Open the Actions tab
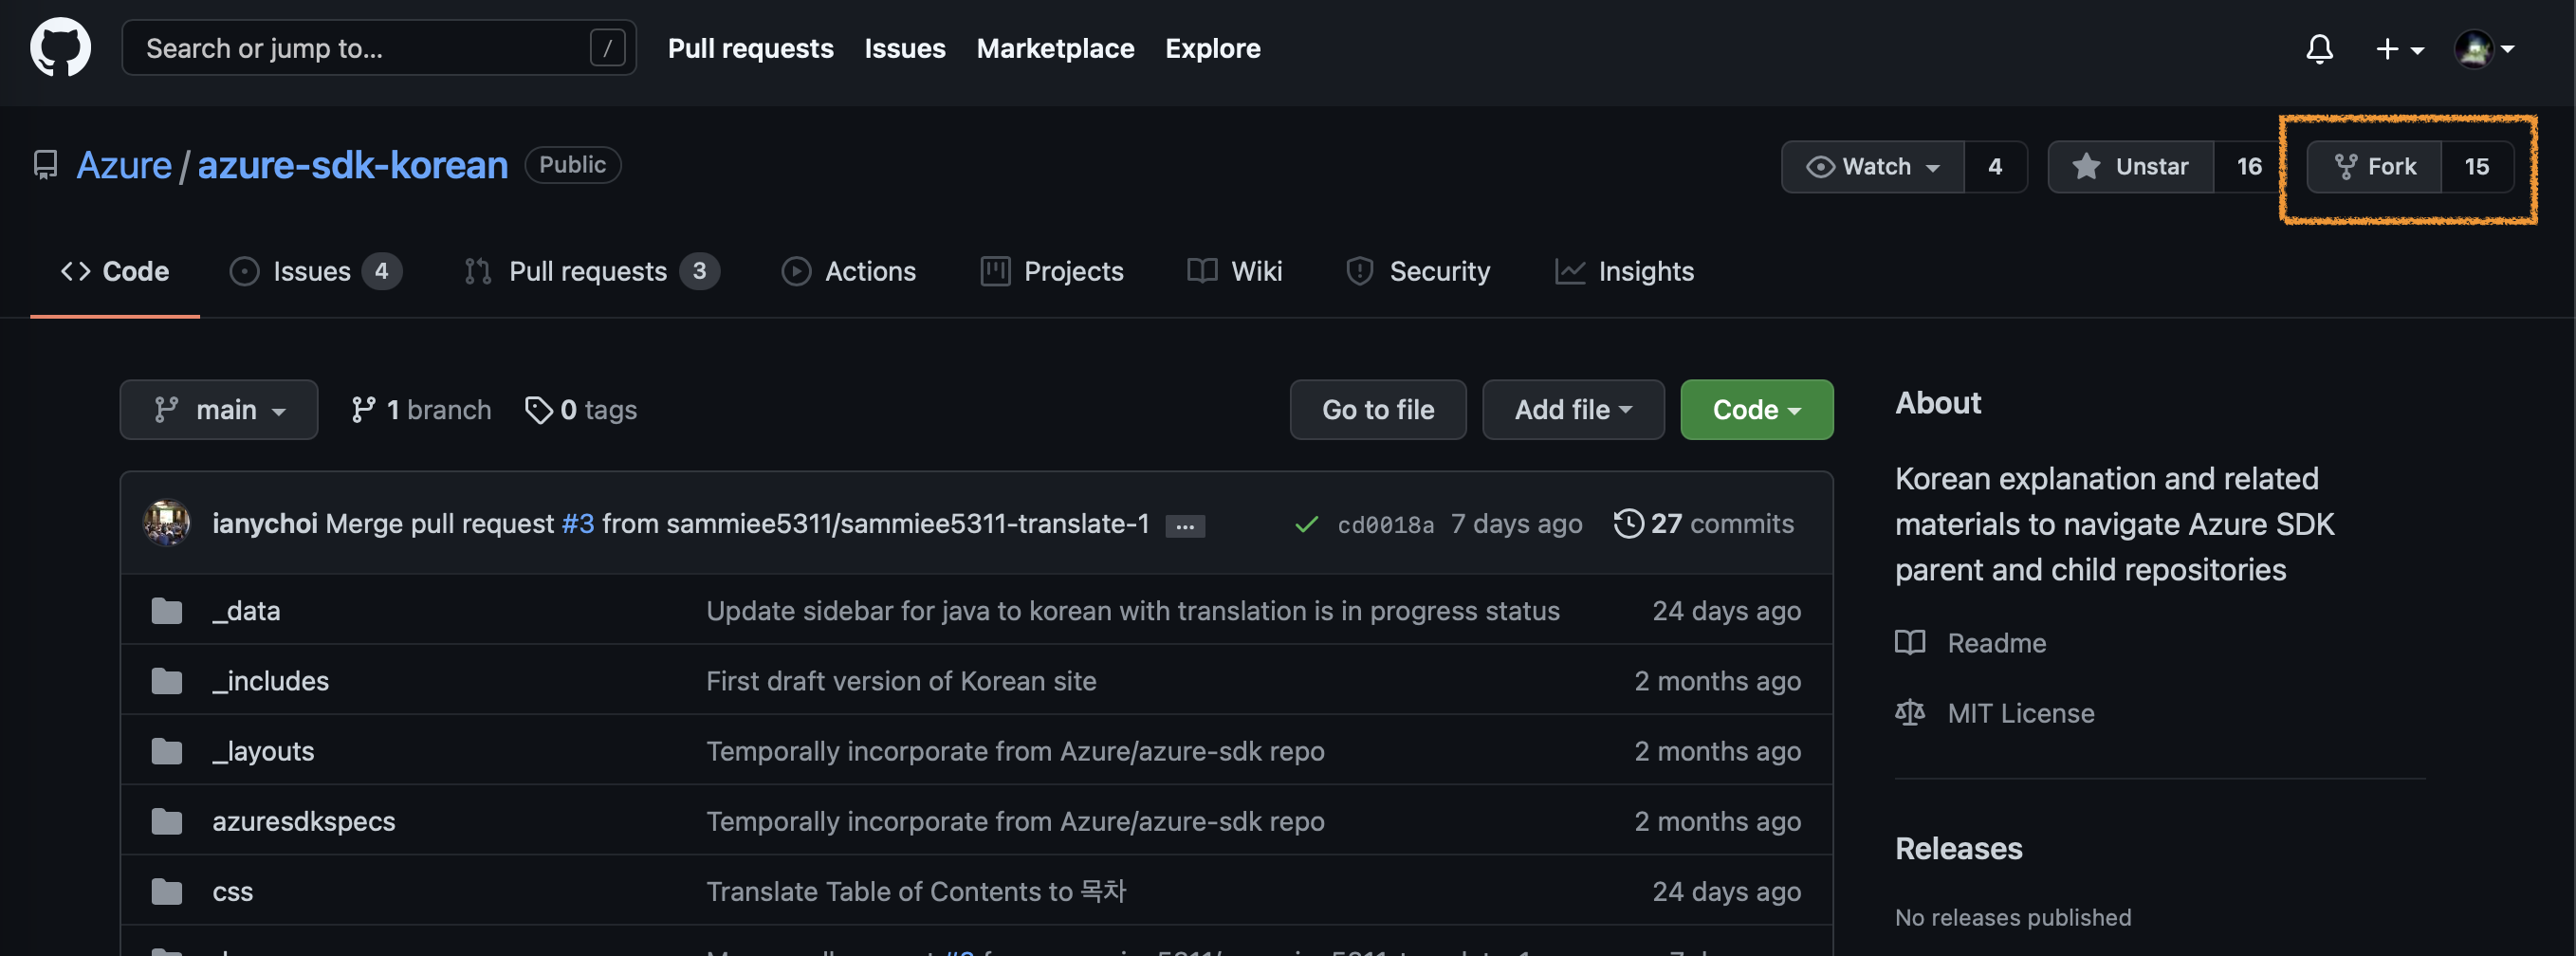The width and height of the screenshot is (2576, 956). (848, 271)
